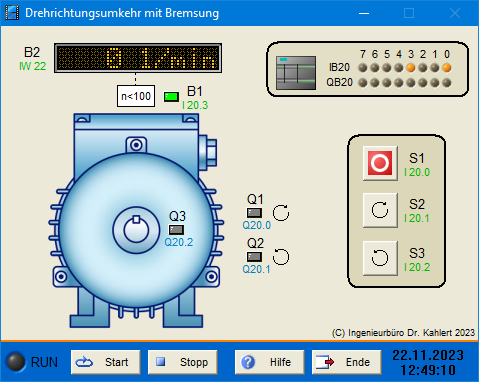Click the motor shaft center
Viewport: 479px width, 382px height.
136,230
